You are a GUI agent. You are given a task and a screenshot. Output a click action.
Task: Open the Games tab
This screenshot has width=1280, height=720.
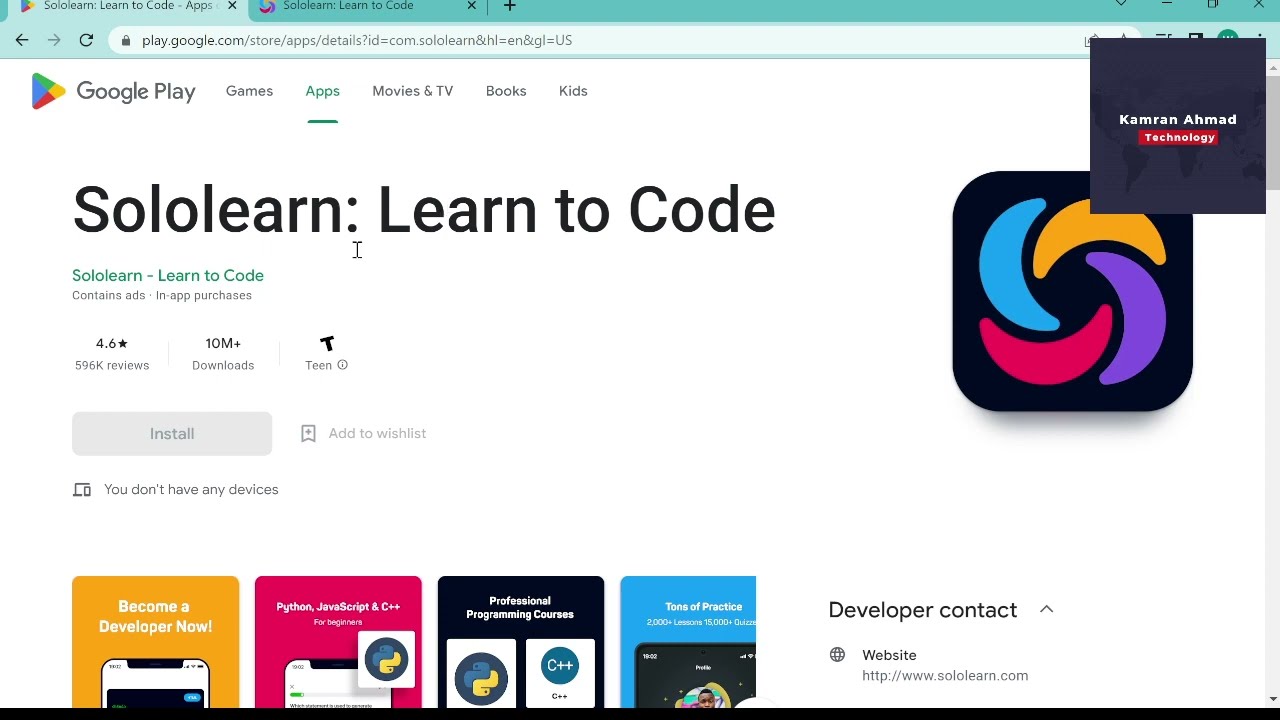coord(249,91)
